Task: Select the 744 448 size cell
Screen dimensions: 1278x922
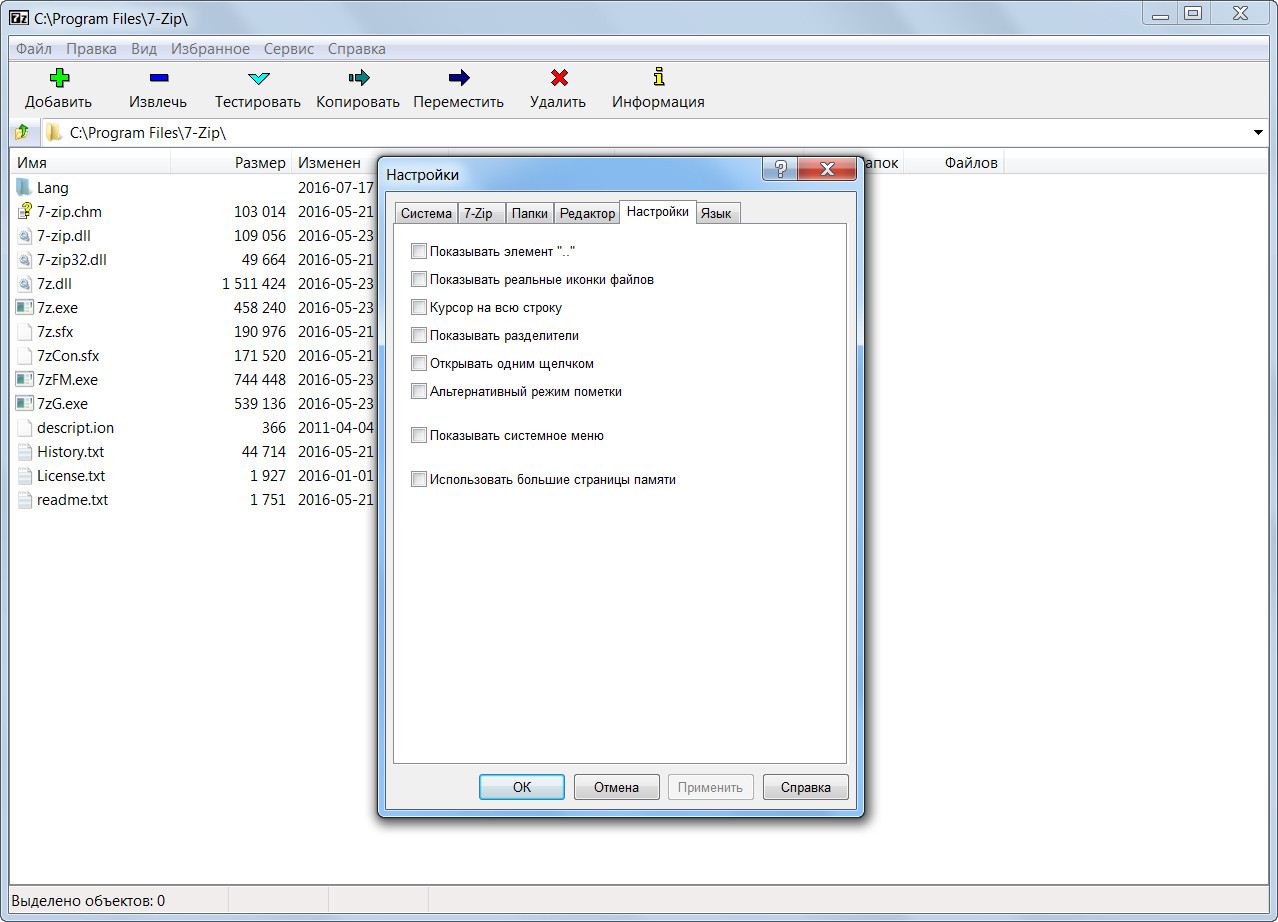Action: point(259,379)
